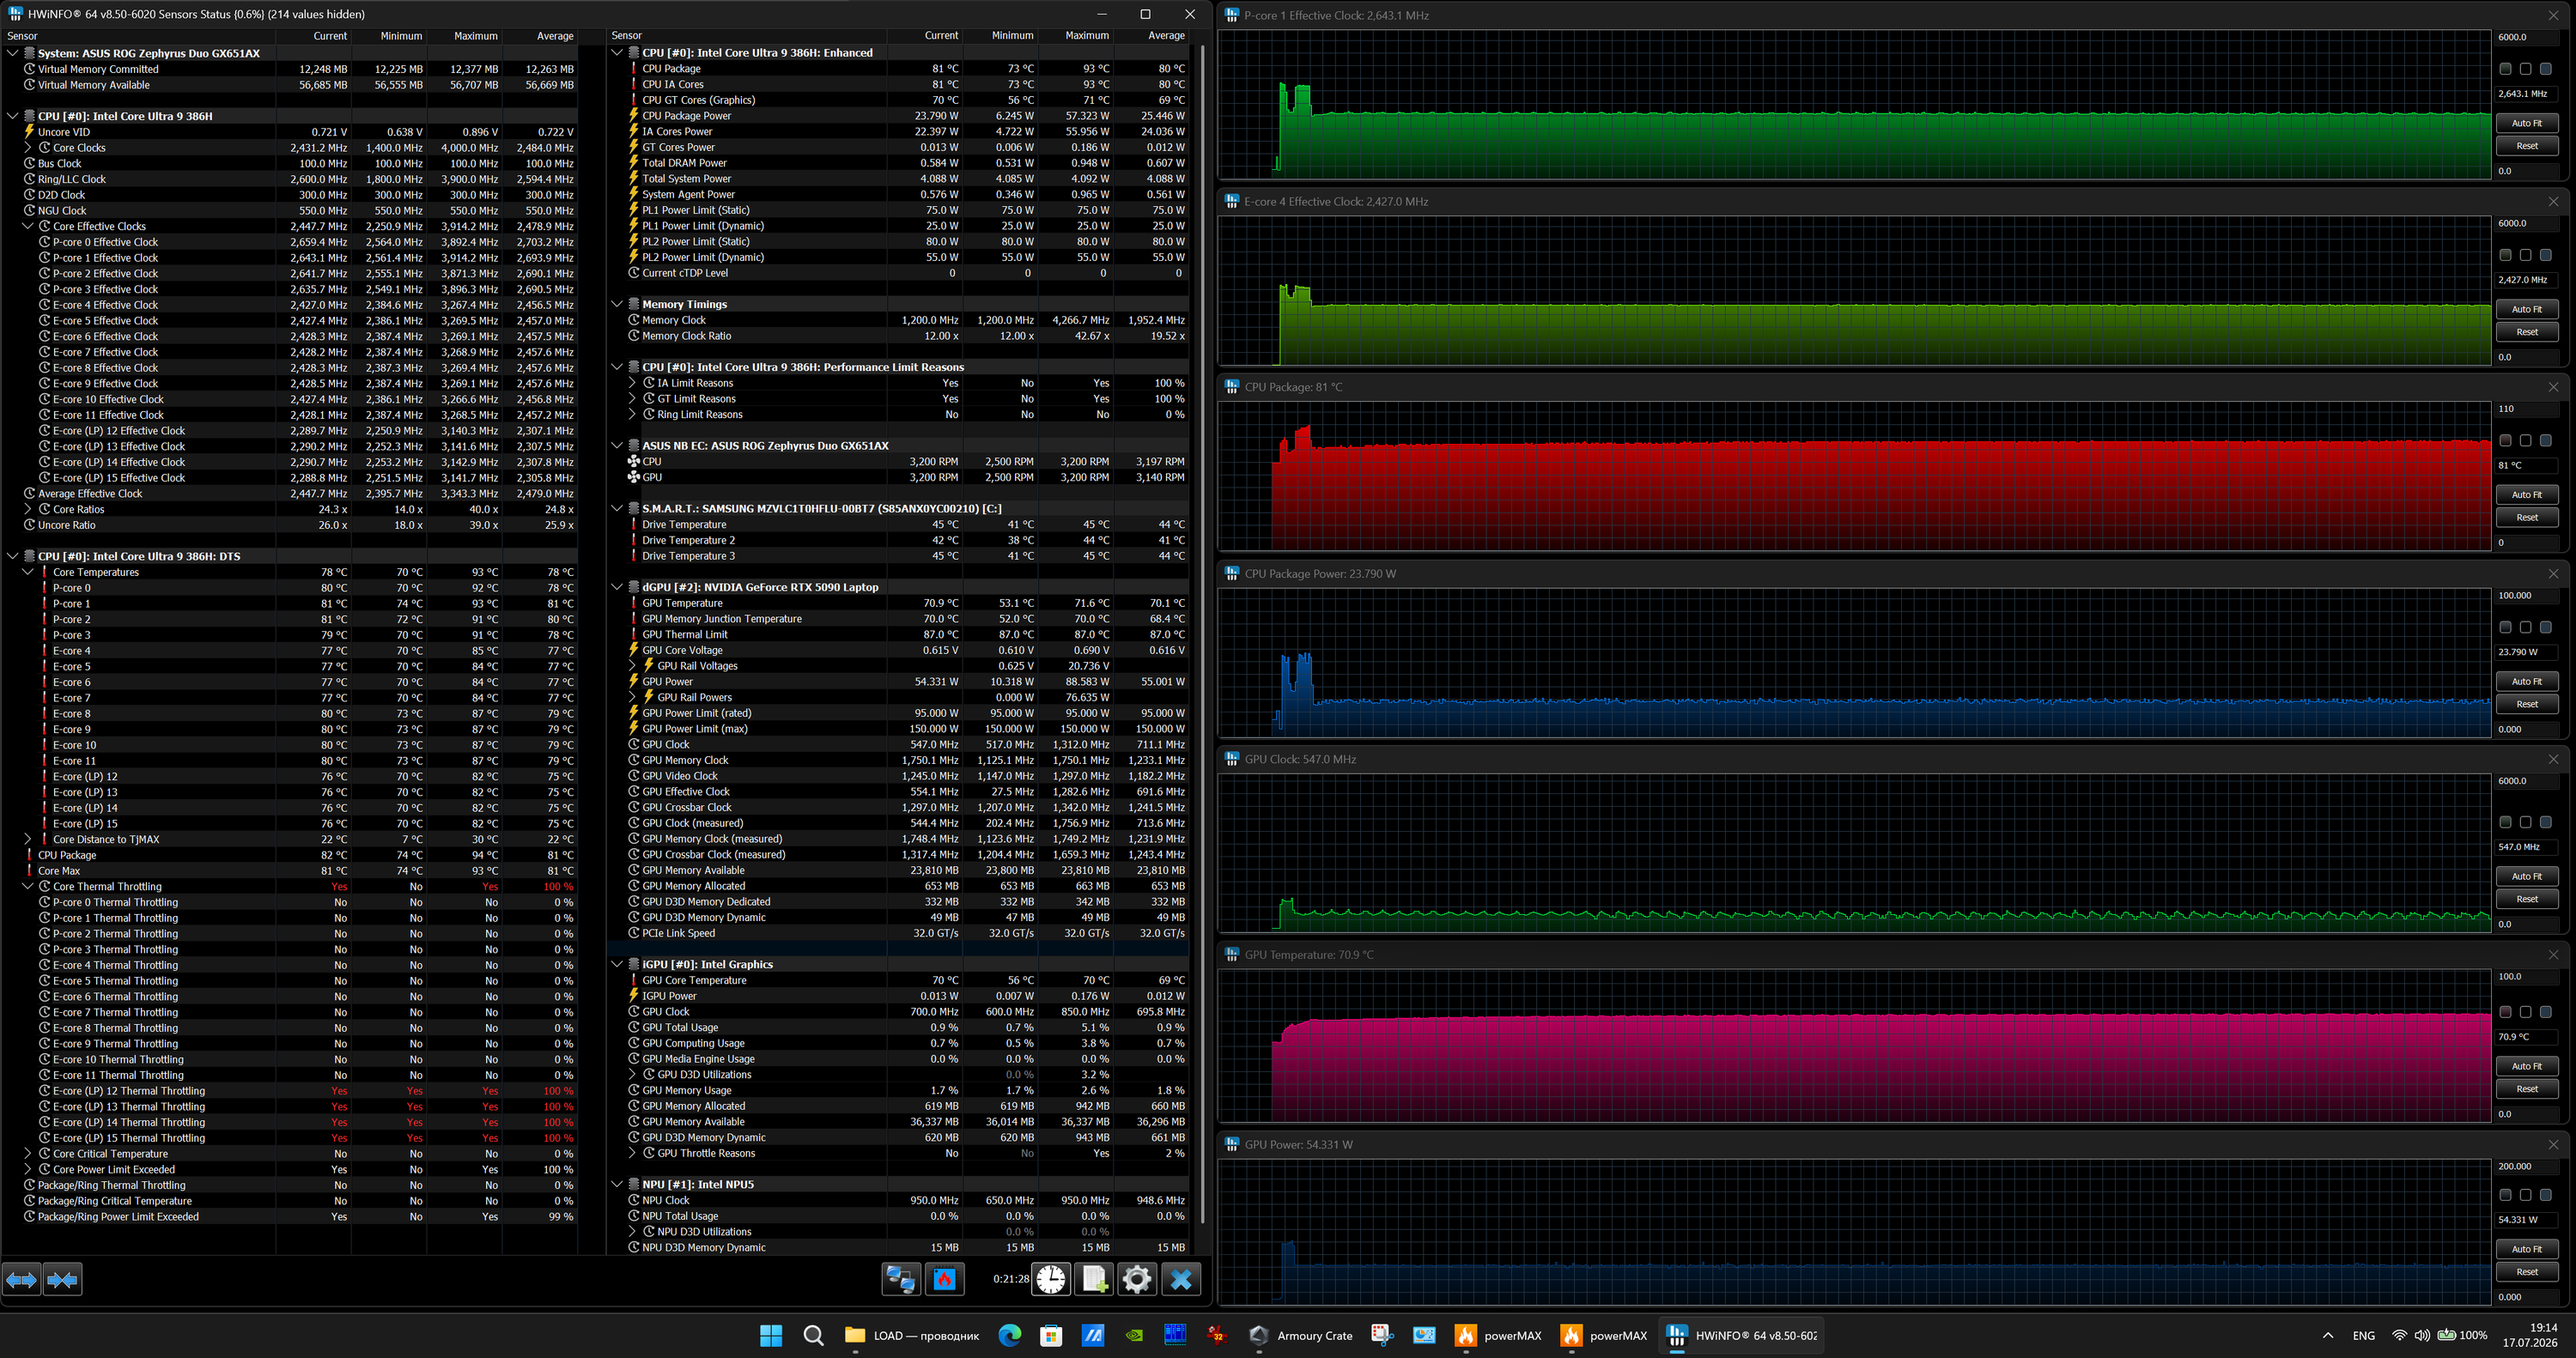Open sensor settings gear icon

pyautogui.click(x=1137, y=1279)
